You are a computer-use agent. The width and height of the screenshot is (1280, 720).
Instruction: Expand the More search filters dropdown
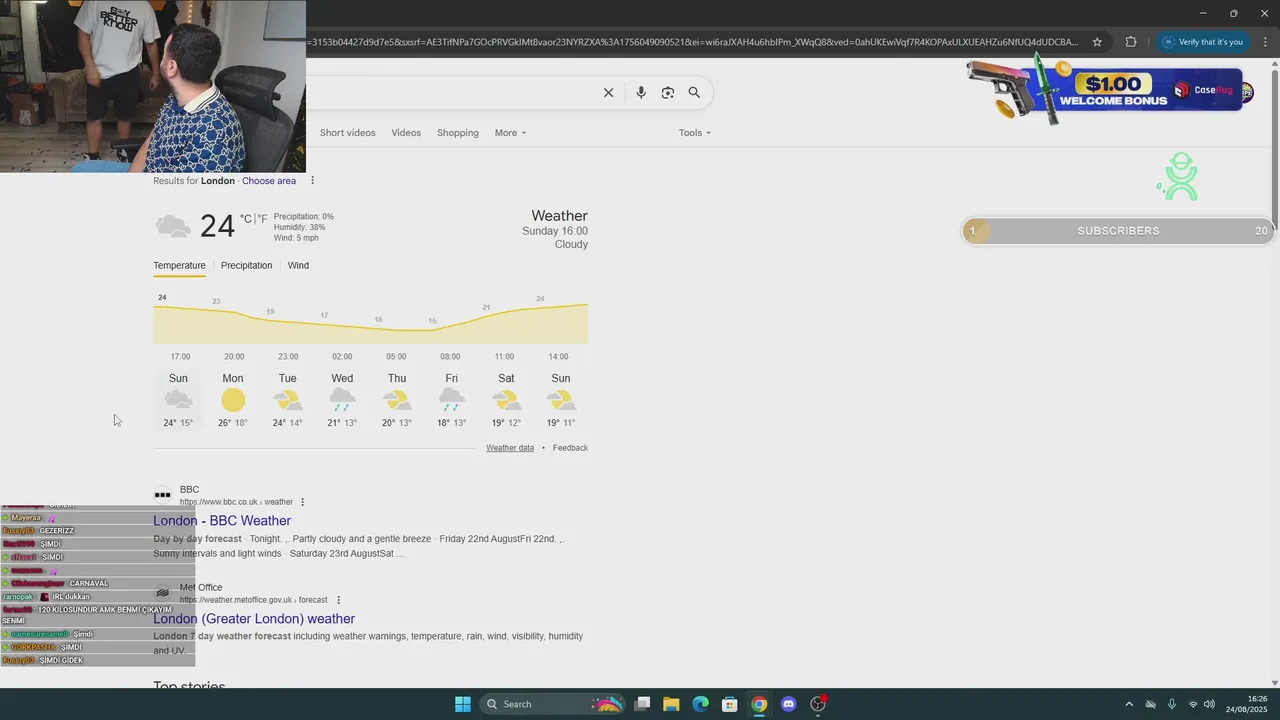click(x=510, y=133)
